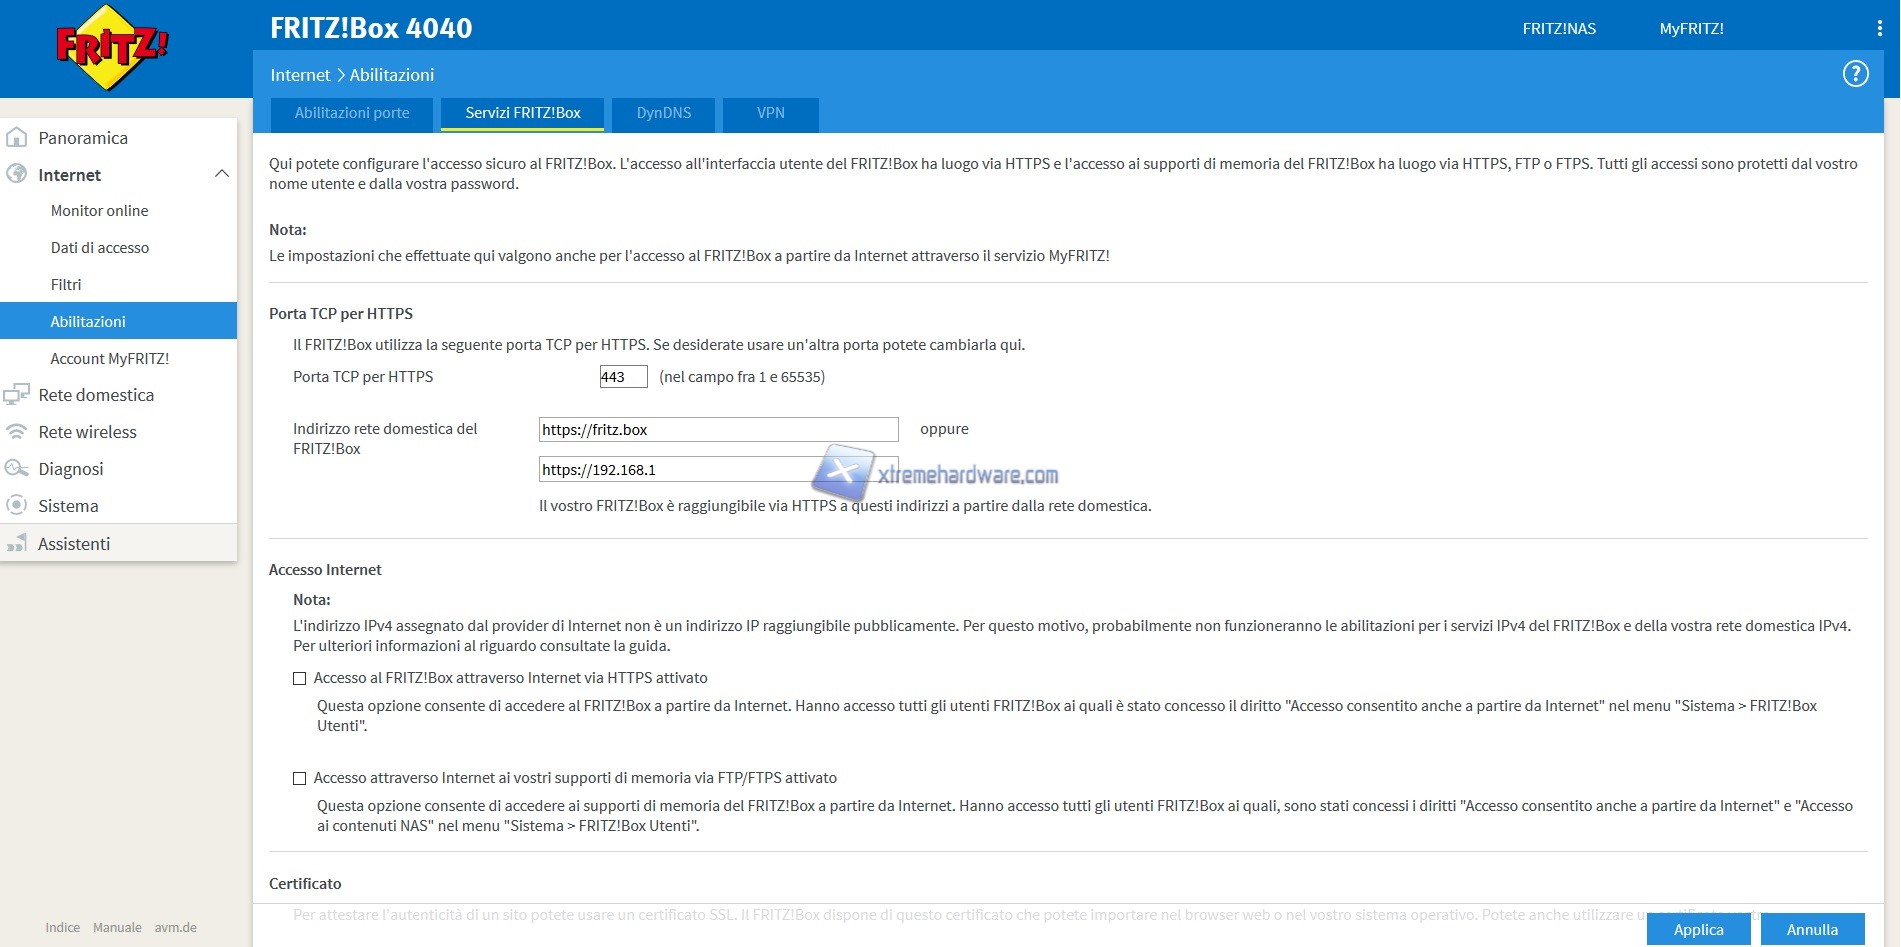Click the Rete wireless Wi-Fi icon

[x=17, y=432]
